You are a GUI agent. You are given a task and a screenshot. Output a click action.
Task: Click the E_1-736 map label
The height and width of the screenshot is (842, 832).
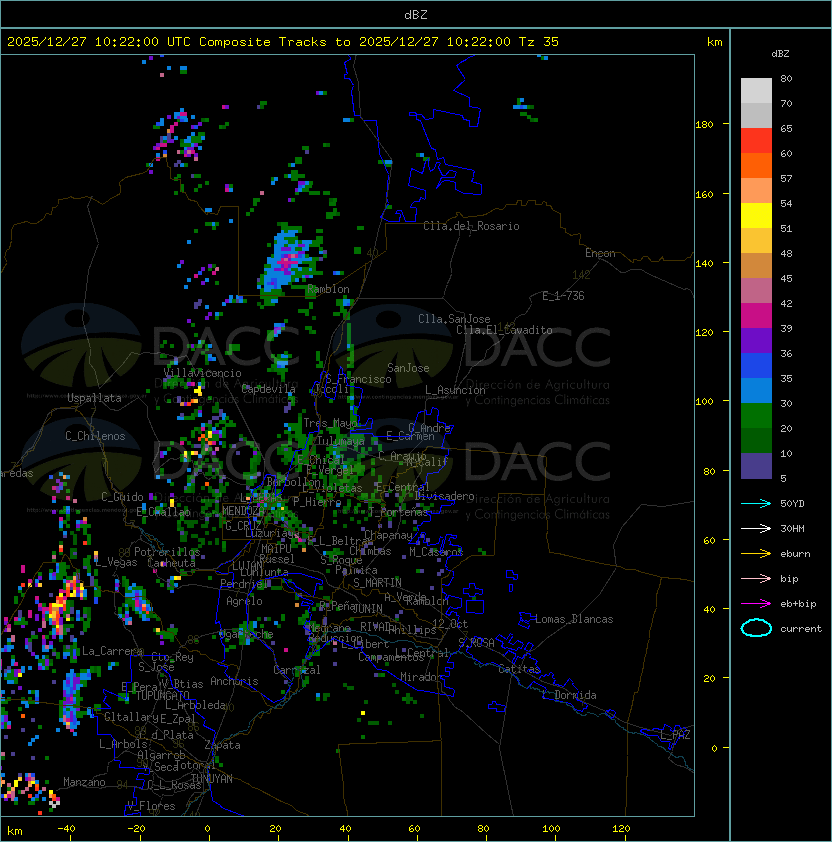(x=563, y=295)
